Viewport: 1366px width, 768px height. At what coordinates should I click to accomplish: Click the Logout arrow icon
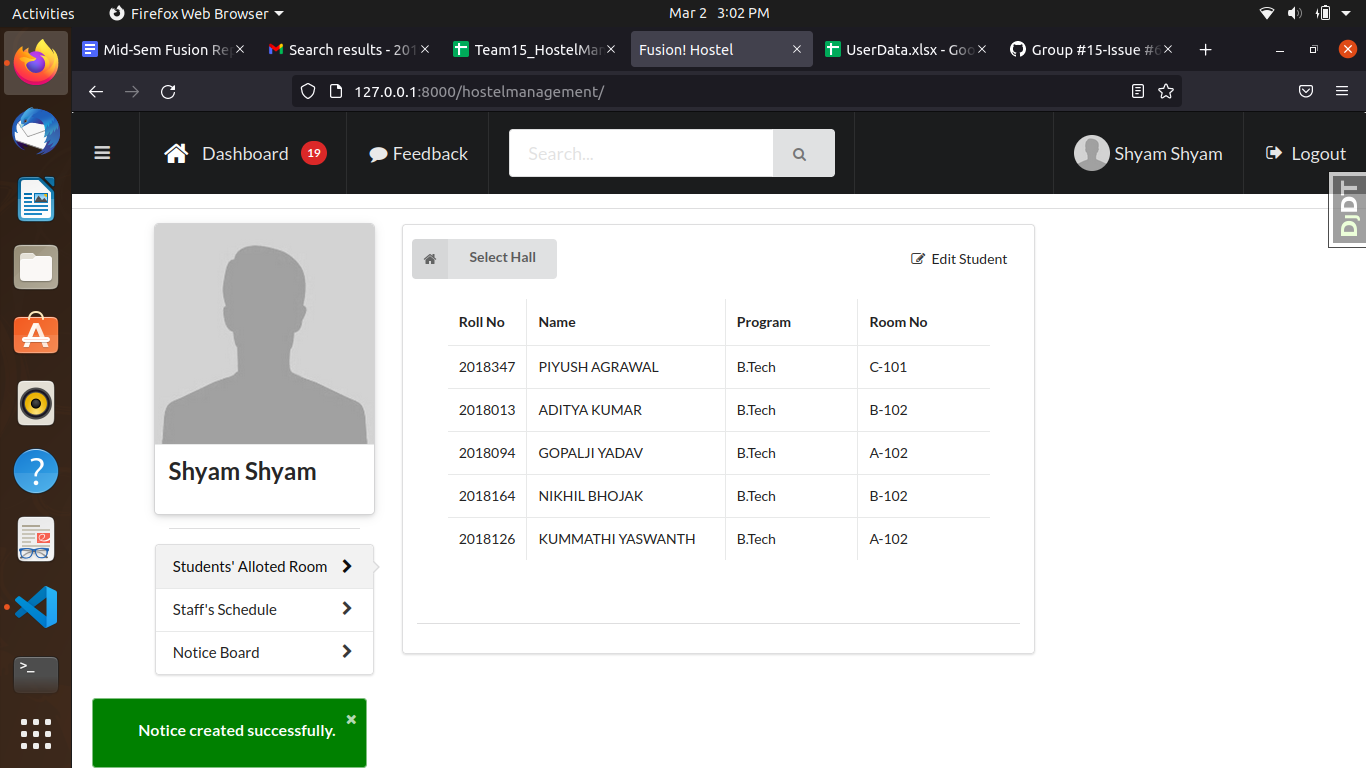[x=1274, y=153]
